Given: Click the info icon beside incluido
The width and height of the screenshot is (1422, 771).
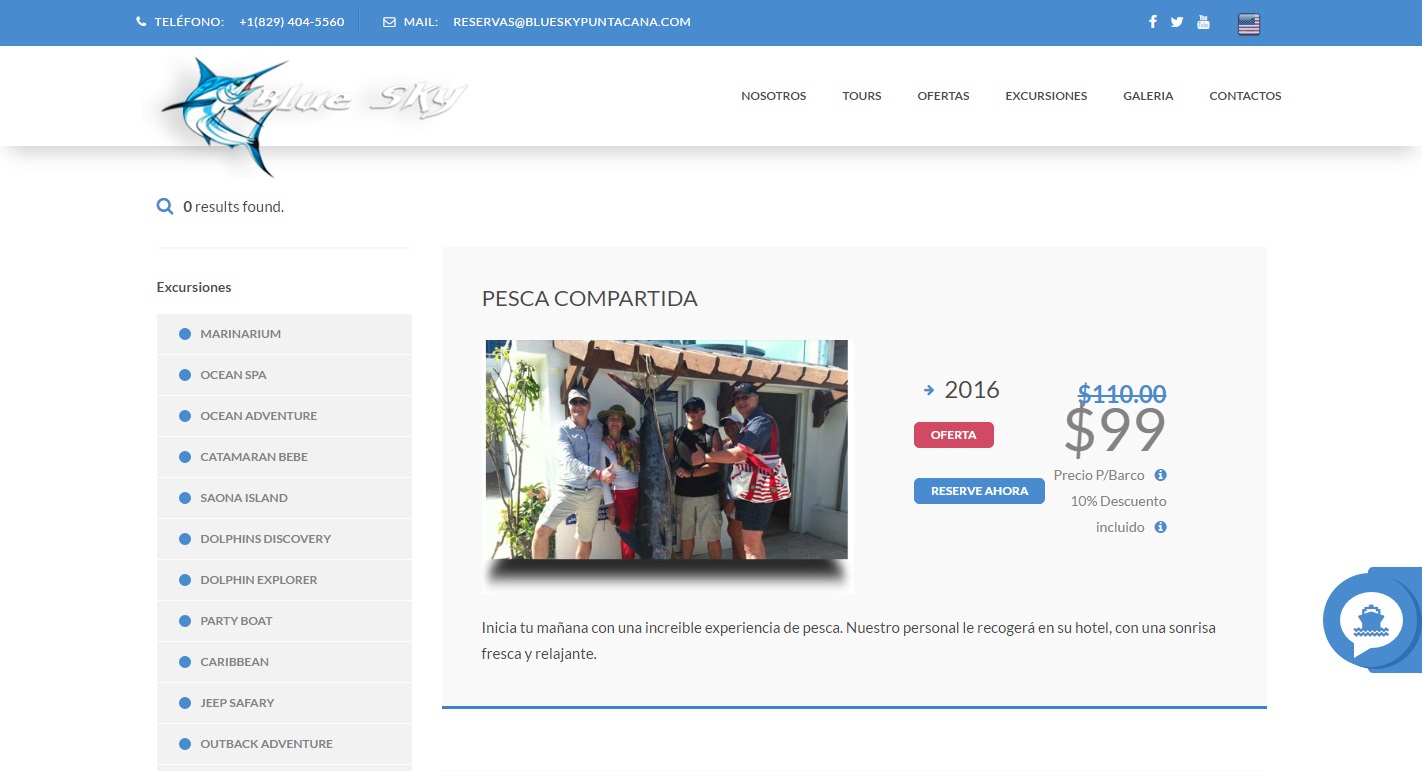Looking at the screenshot, I should 1160,527.
